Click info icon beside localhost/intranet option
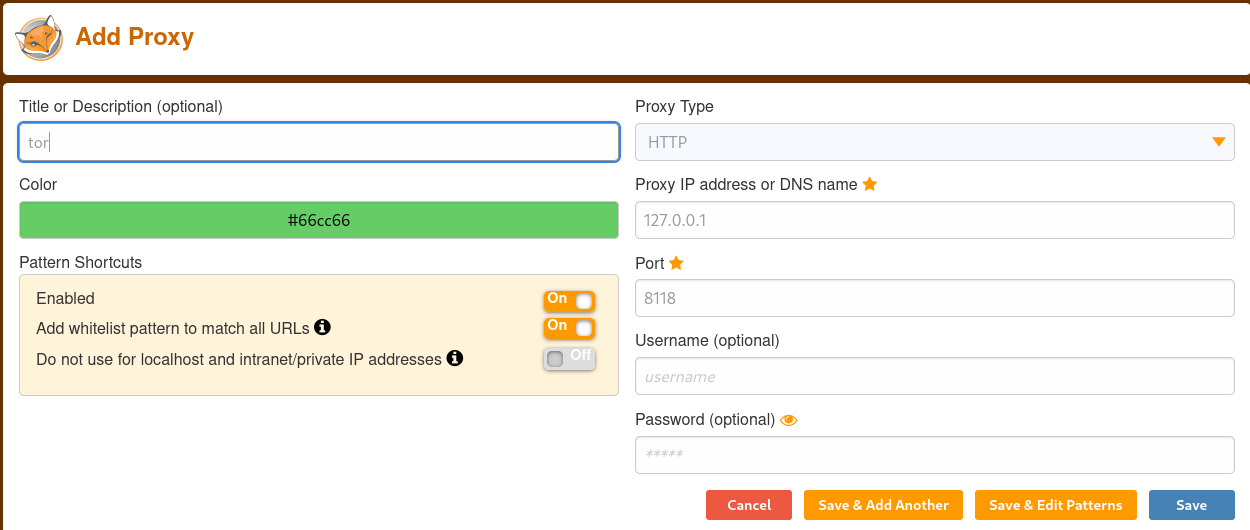 point(454,358)
